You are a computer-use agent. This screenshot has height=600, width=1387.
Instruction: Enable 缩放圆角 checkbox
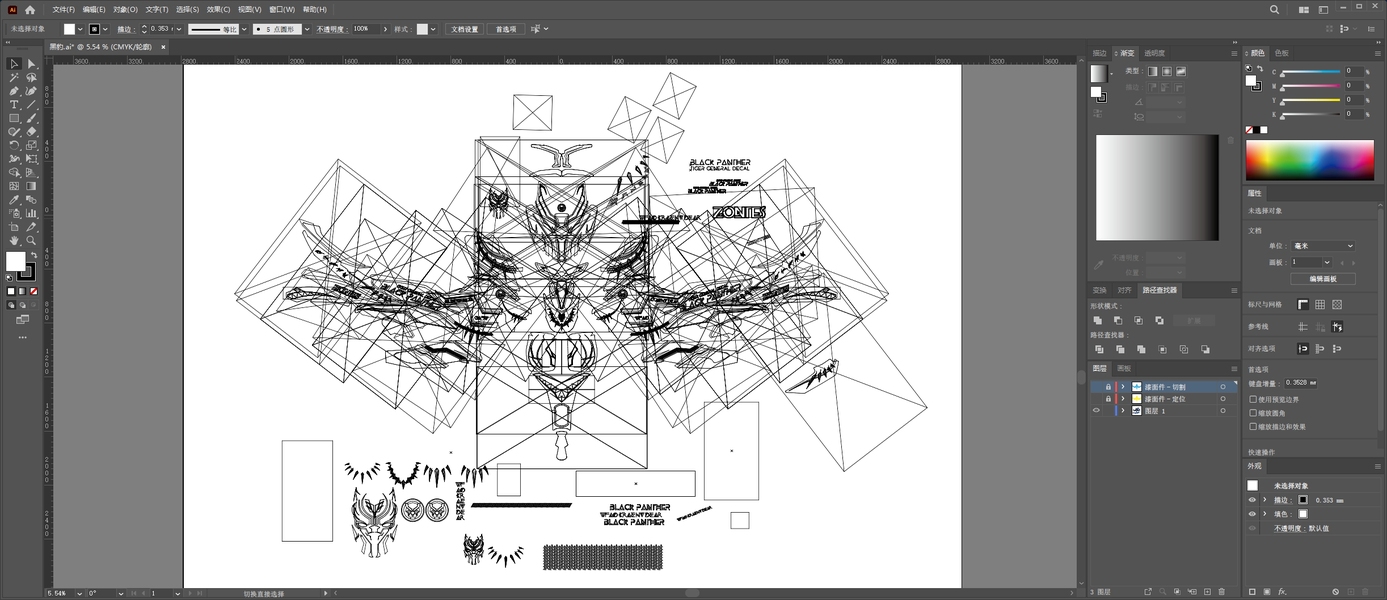pyautogui.click(x=1253, y=413)
